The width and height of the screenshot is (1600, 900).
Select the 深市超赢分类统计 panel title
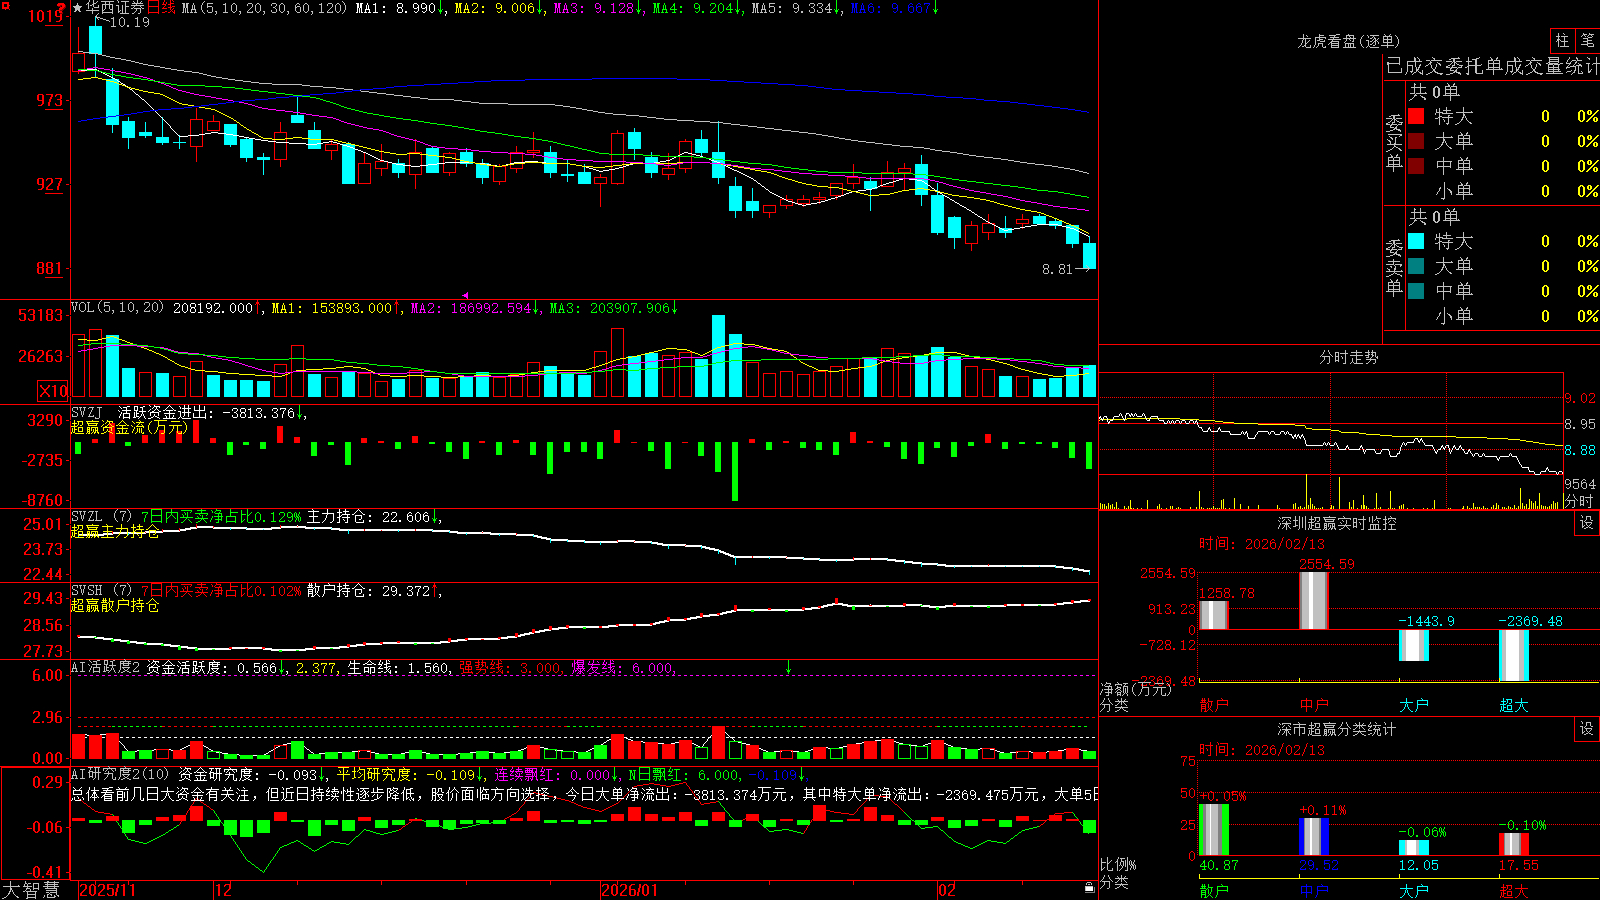point(1336,729)
